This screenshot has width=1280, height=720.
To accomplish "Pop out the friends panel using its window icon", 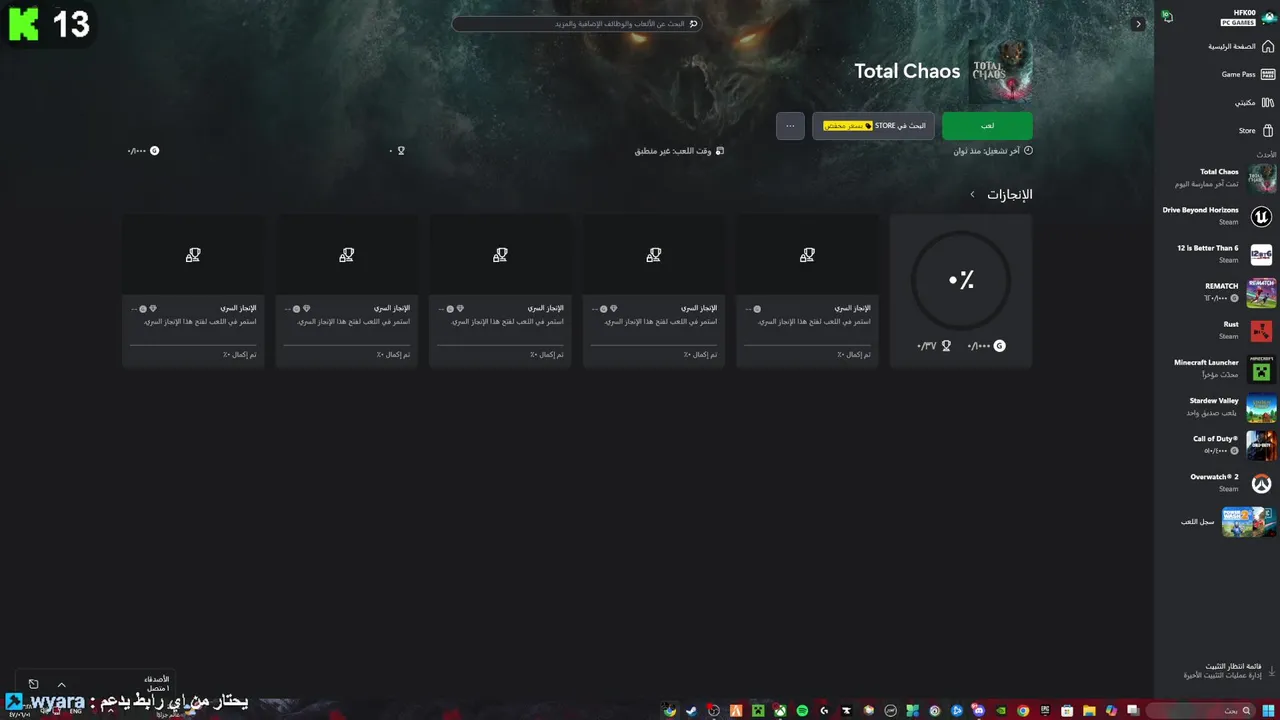I will click(x=33, y=684).
